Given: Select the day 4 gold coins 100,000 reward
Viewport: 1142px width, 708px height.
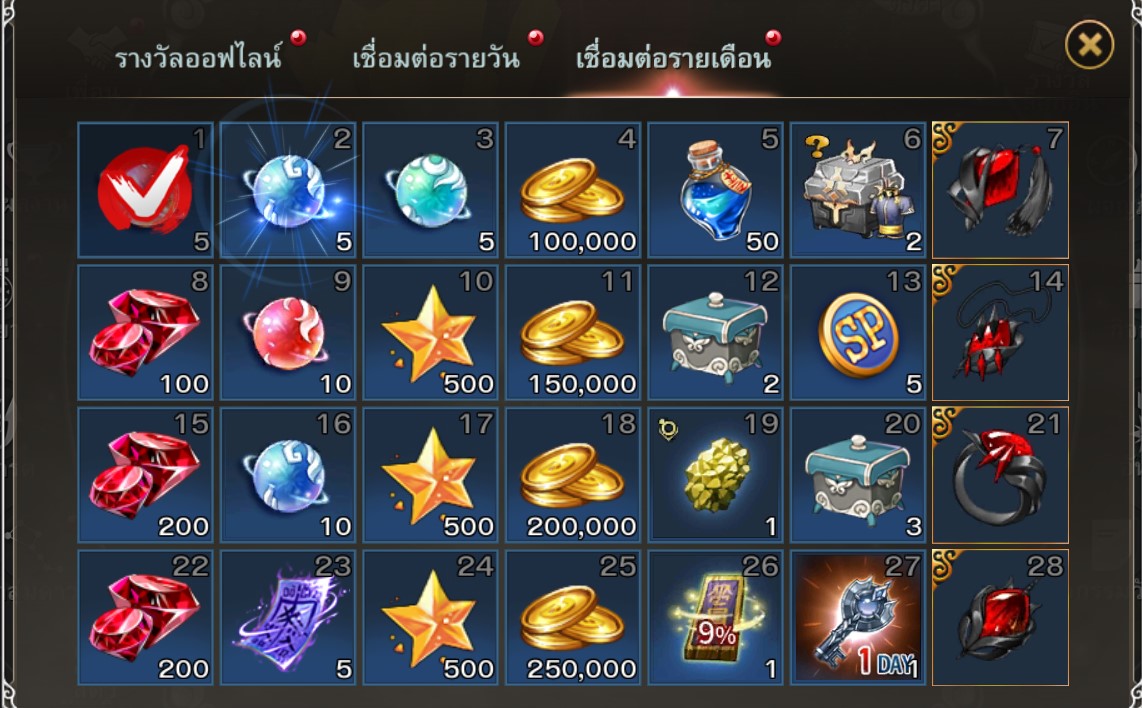Looking at the screenshot, I should click(573, 190).
